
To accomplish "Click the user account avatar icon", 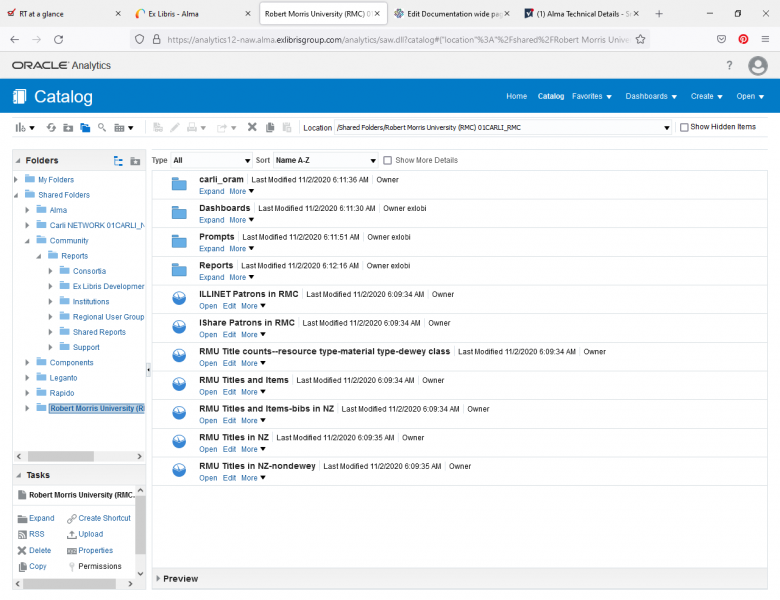I will tap(758, 65).
